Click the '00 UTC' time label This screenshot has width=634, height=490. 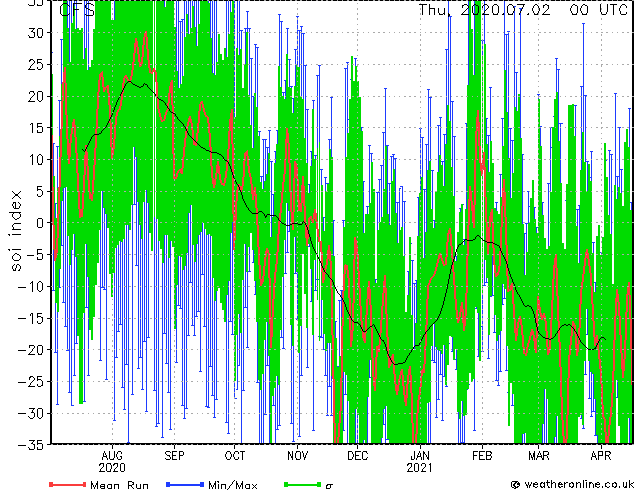coord(598,10)
